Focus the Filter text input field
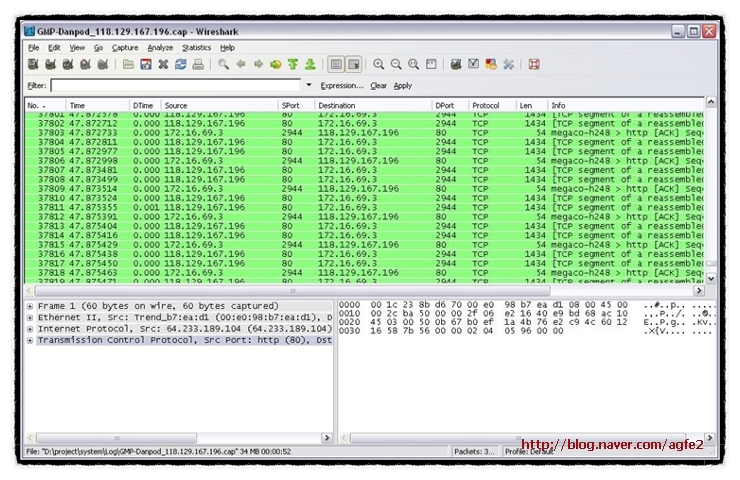Screen dimensions: 740x480 (x=176, y=85)
